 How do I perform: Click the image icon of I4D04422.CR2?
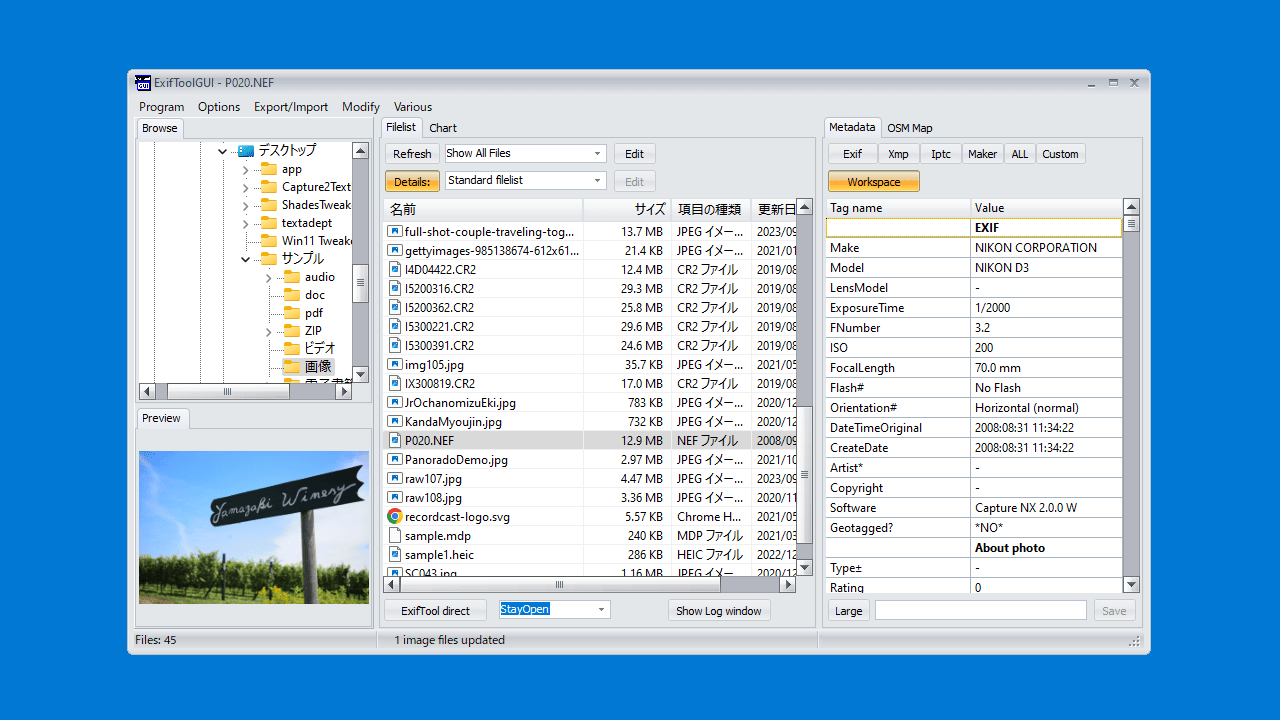tap(395, 270)
